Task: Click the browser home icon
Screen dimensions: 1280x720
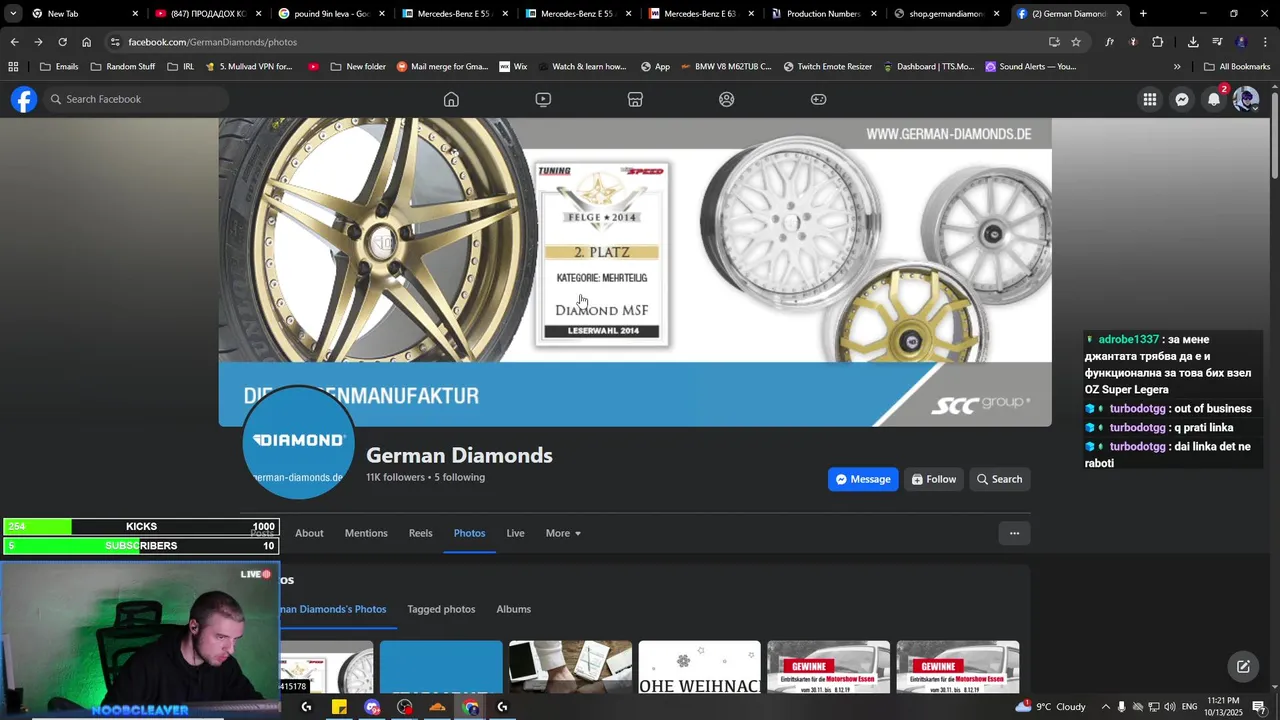Action: [x=86, y=42]
